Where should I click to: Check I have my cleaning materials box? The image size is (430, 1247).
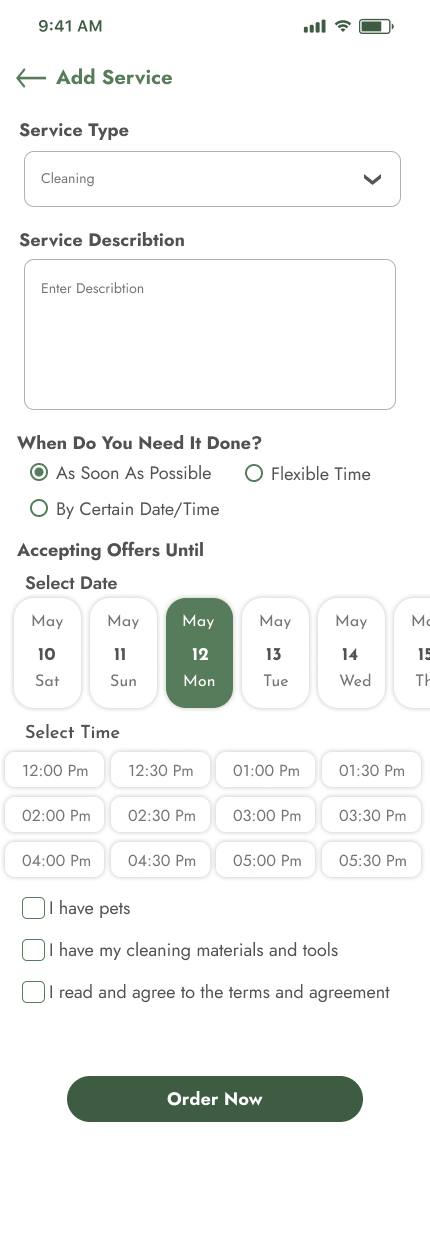click(33, 950)
